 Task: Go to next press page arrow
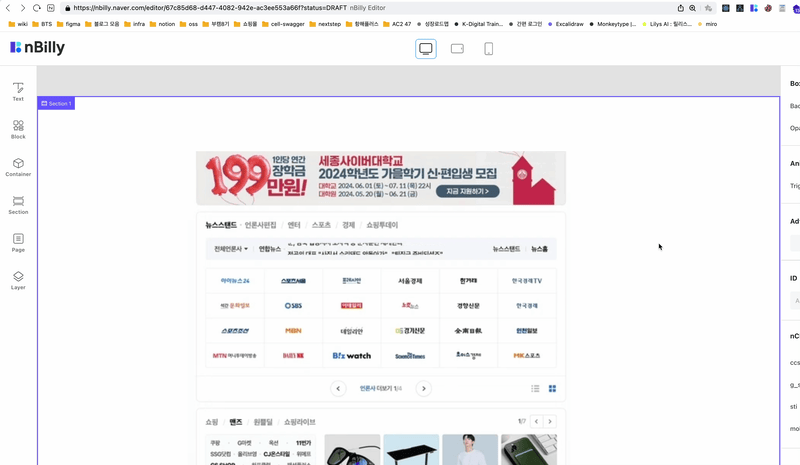(x=423, y=388)
